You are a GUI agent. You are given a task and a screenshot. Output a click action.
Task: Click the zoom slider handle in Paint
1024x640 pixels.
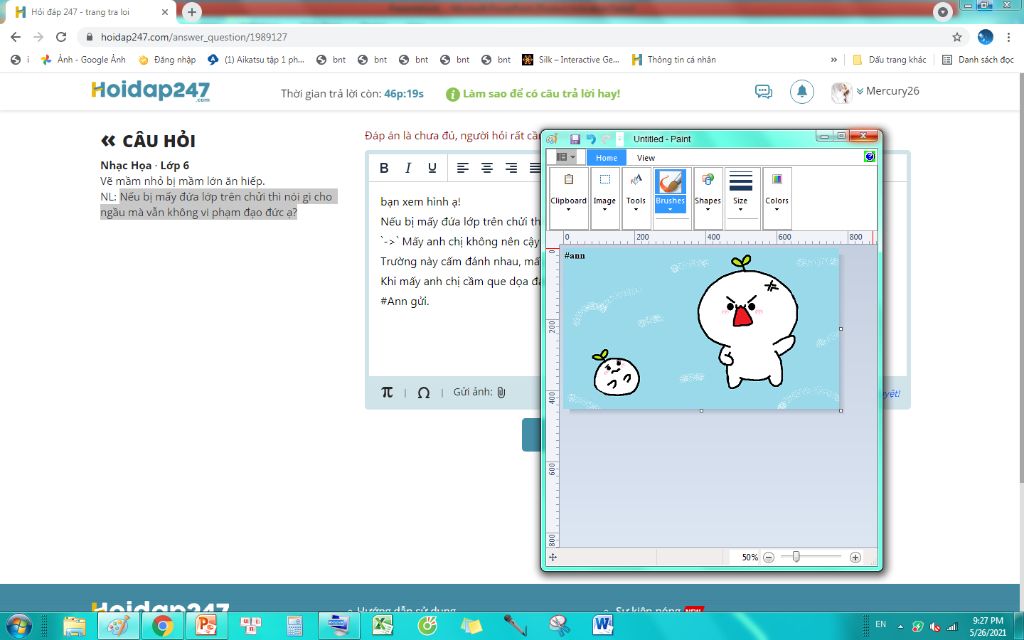click(796, 556)
